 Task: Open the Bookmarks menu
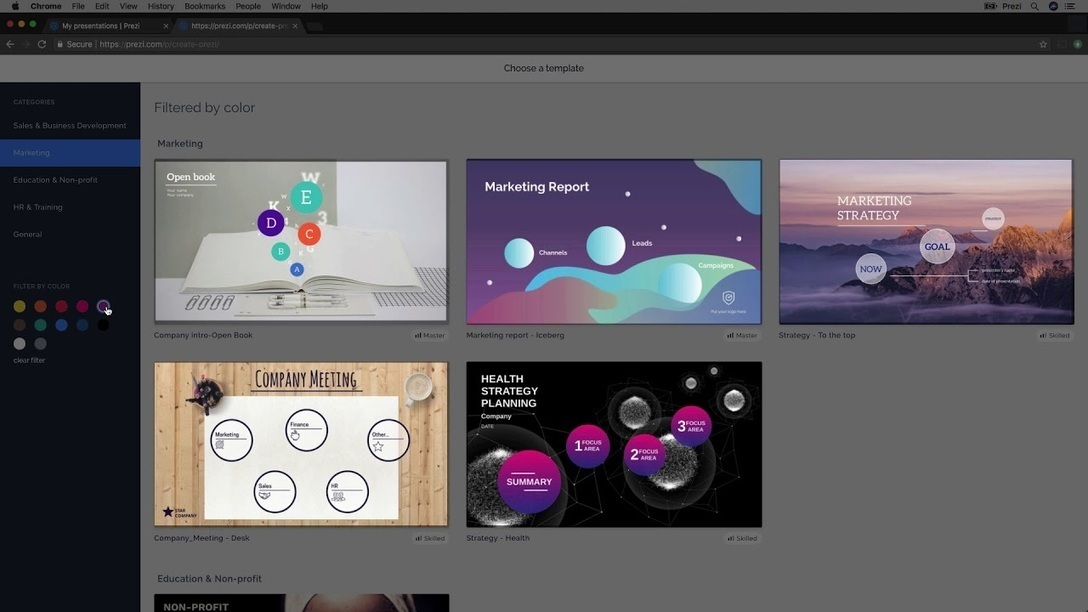204,6
